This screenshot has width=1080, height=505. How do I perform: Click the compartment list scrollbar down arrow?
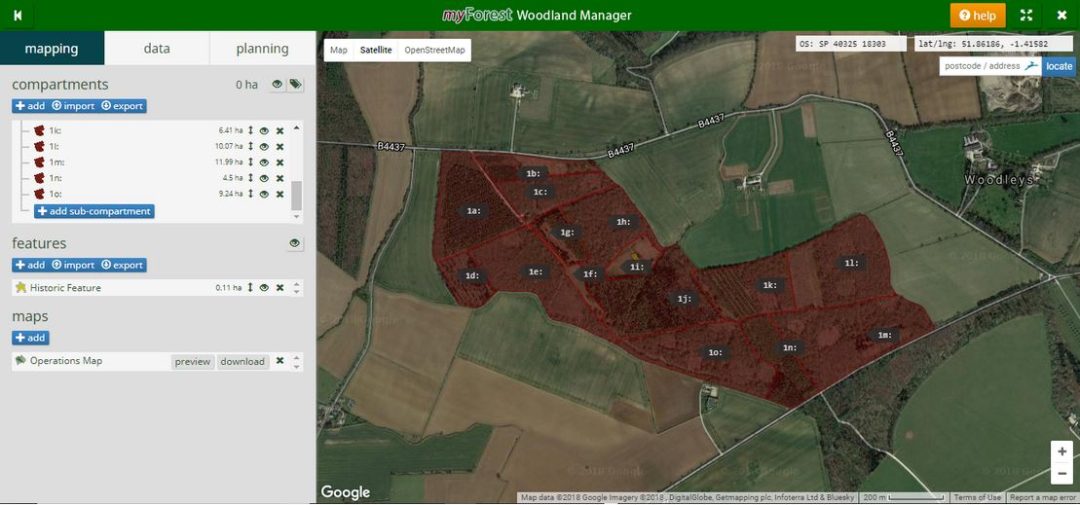click(x=297, y=216)
